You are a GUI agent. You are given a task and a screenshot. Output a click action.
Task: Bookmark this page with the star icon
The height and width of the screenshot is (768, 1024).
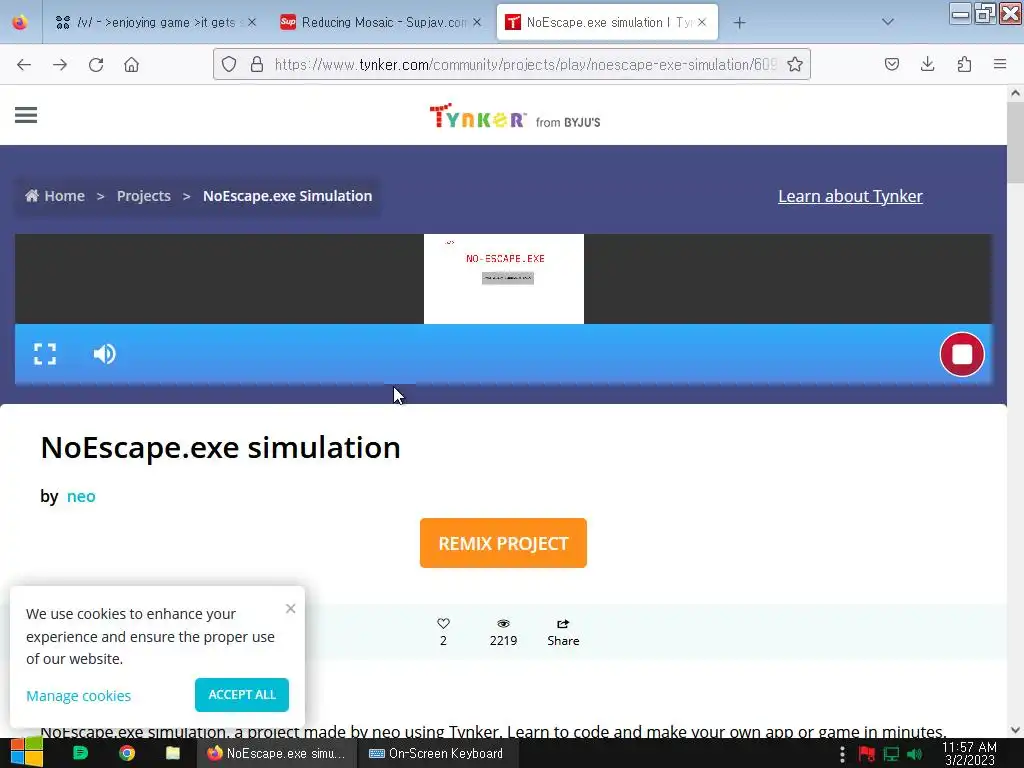[795, 64]
